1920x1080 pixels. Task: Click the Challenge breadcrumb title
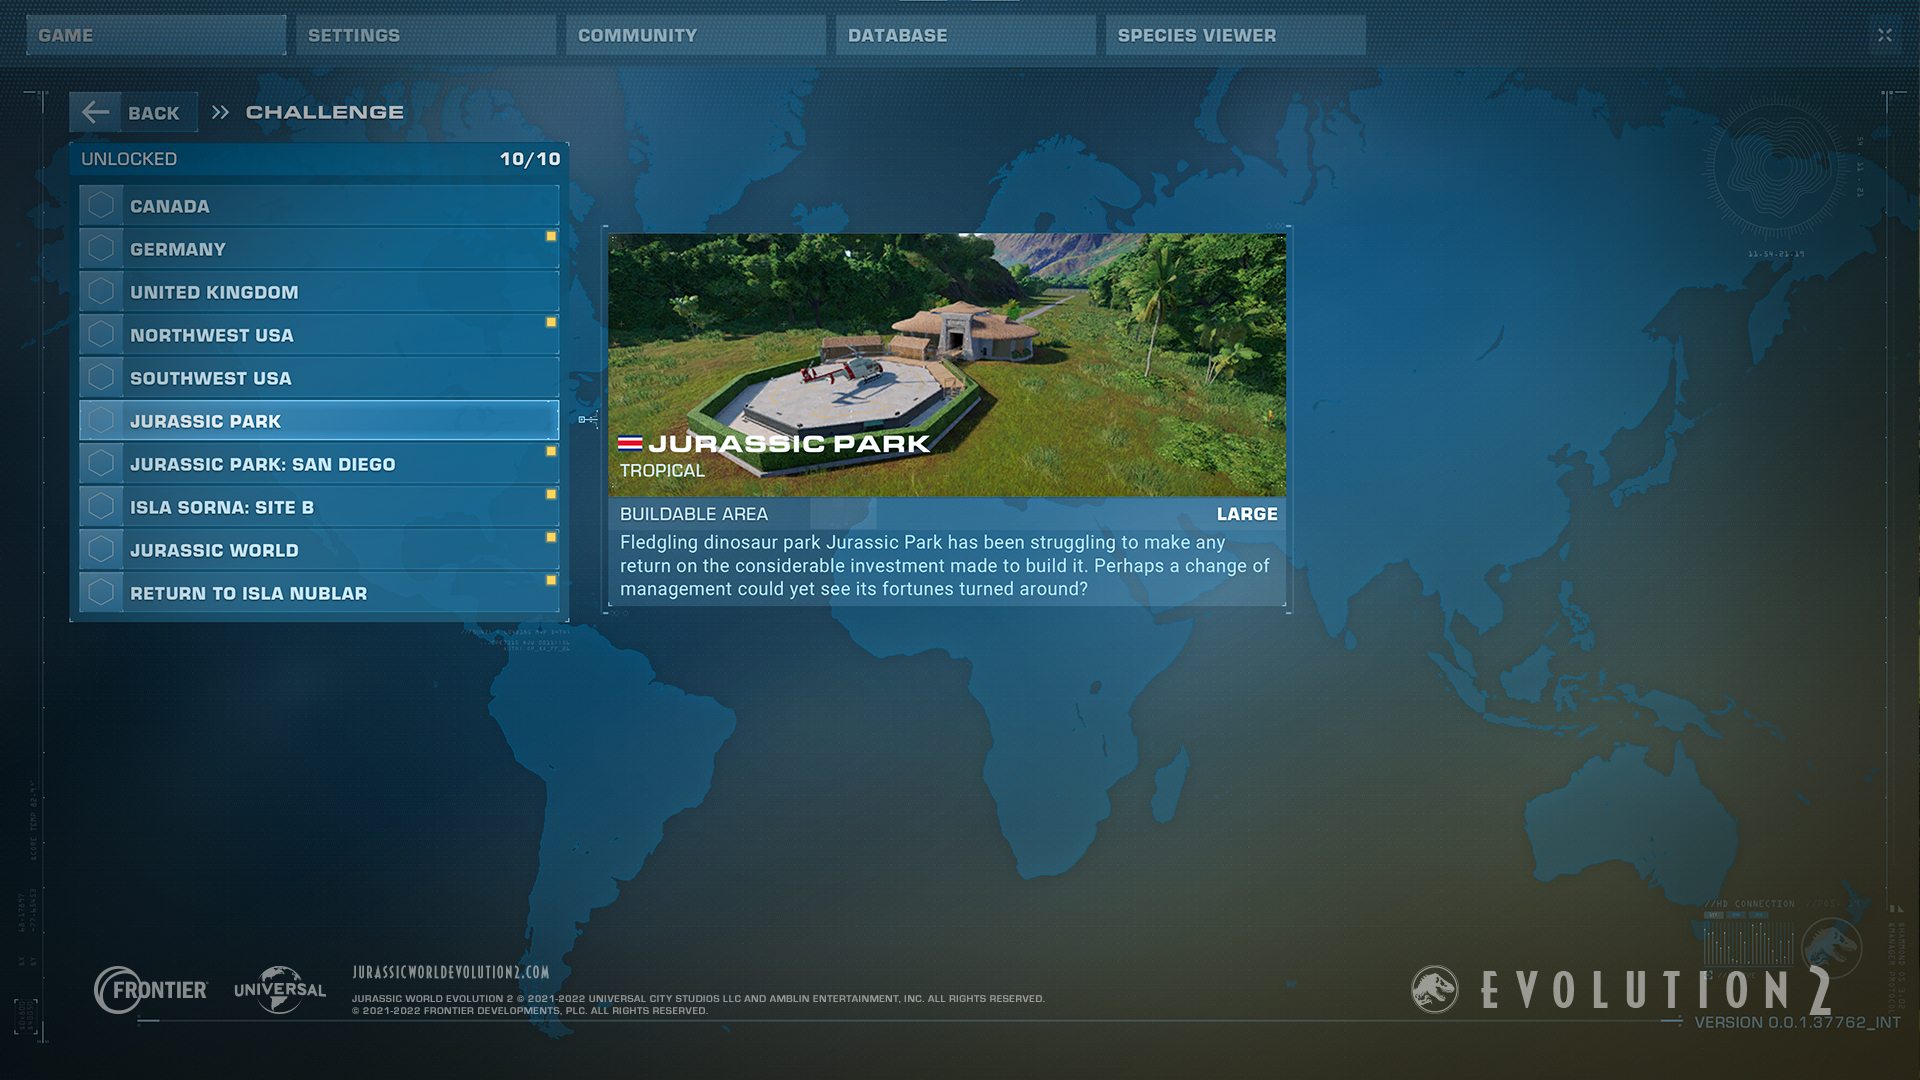325,112
